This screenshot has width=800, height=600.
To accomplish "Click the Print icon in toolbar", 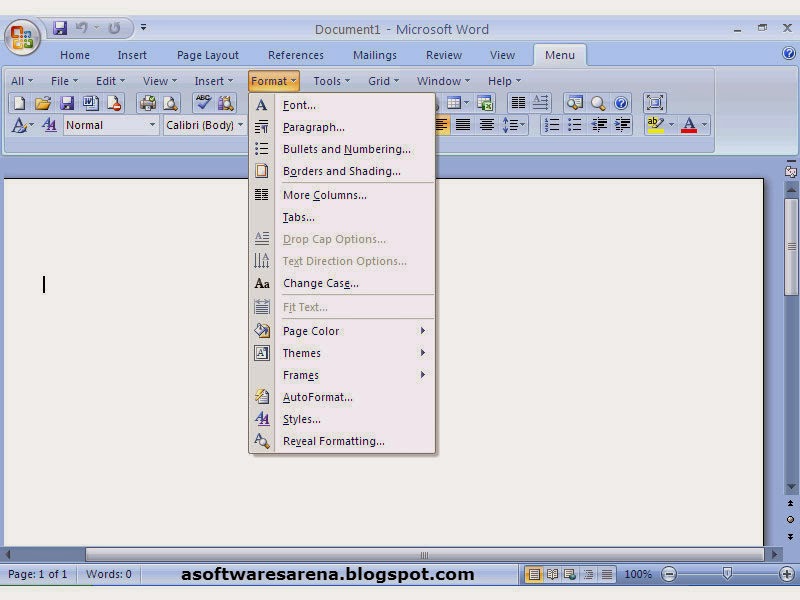I will click(148, 103).
